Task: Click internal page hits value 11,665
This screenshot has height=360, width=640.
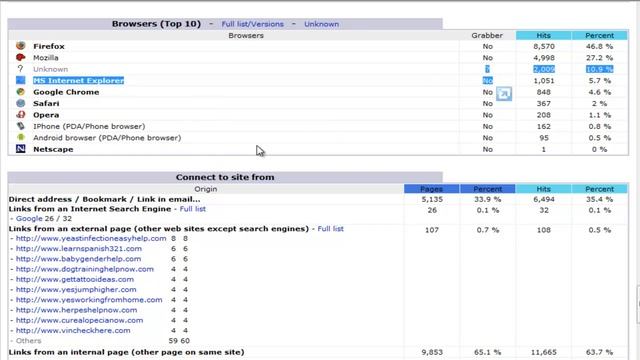Action: pyautogui.click(x=544, y=352)
